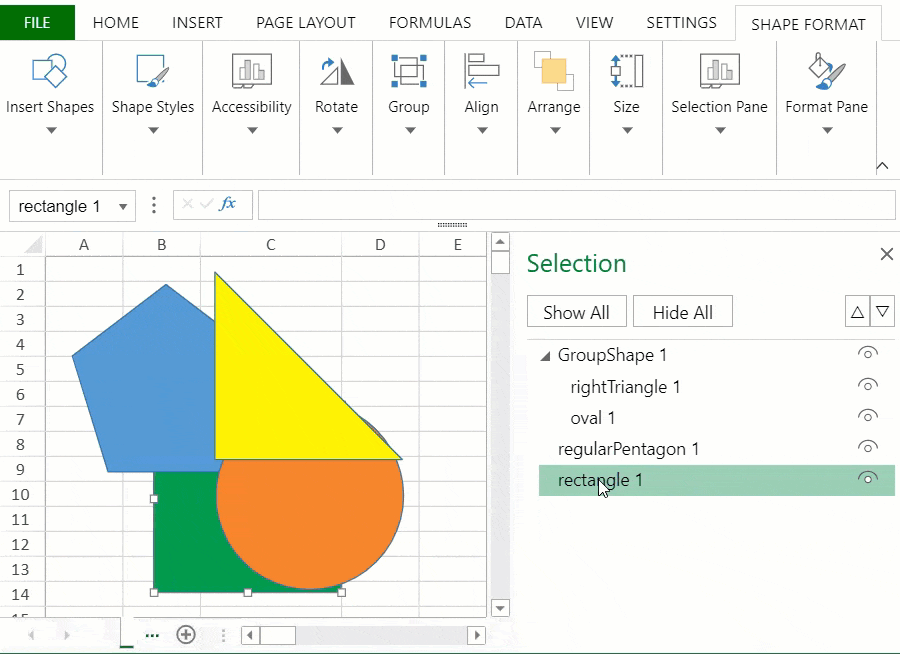Open the Shape Styles icon
The height and width of the screenshot is (654, 900).
point(153,71)
